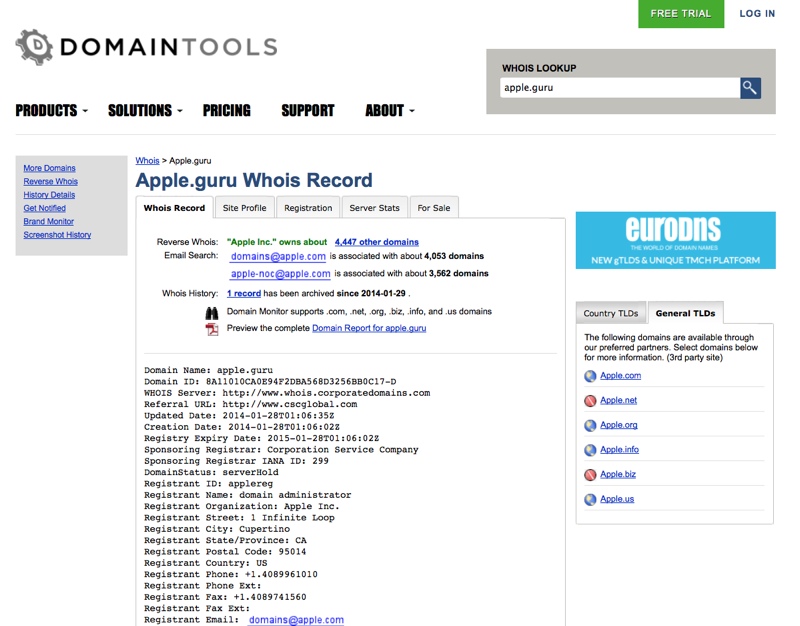Click the red unavailable icon next to Apple.net

(590, 401)
